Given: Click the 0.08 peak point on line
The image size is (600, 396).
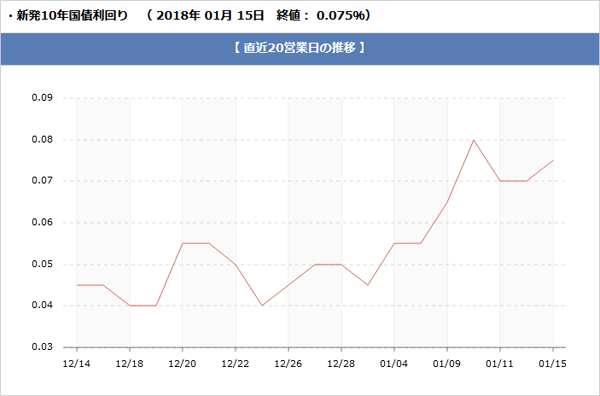Looking at the screenshot, I should pyautogui.click(x=474, y=140).
